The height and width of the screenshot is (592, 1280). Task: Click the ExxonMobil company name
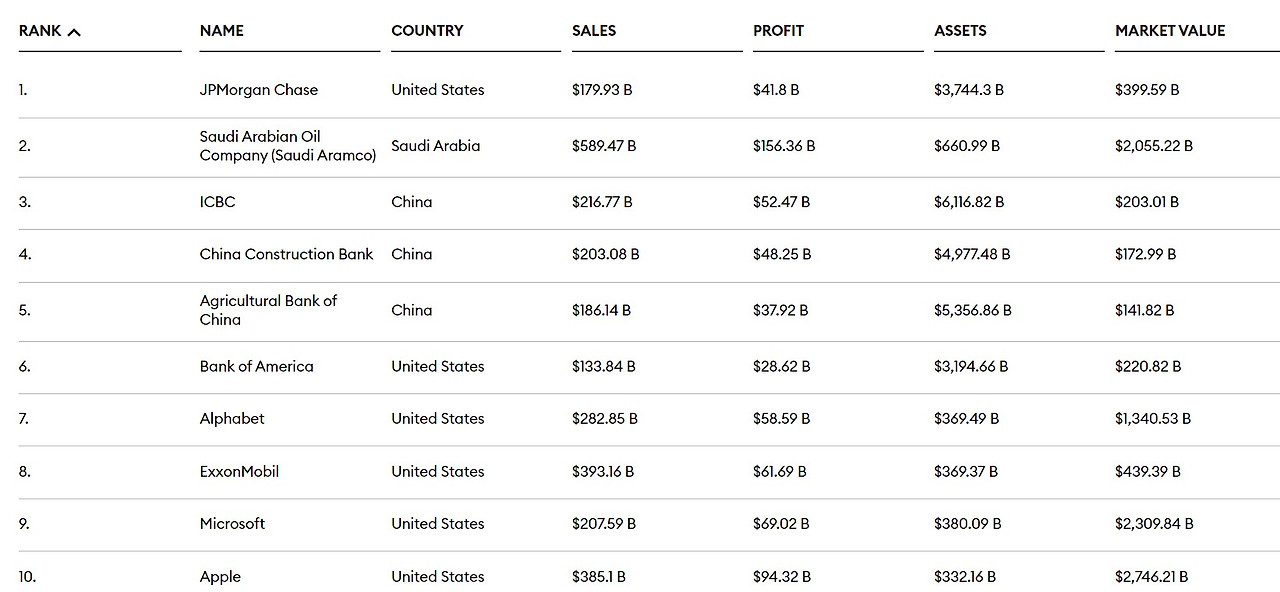239,471
